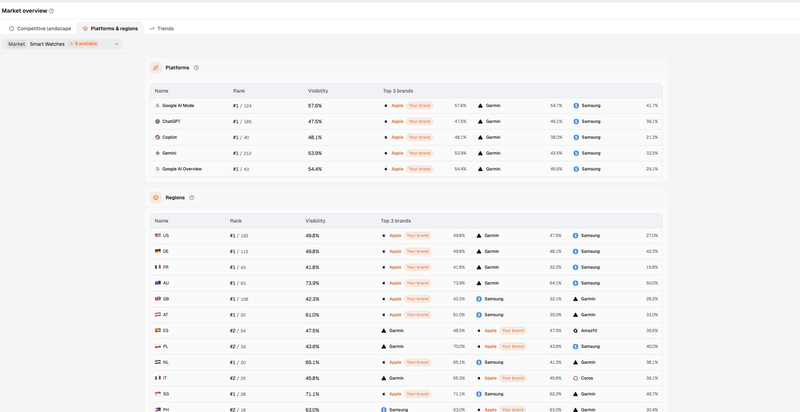
Task: Click the 73.9% visibility for AU
Action: click(x=312, y=283)
